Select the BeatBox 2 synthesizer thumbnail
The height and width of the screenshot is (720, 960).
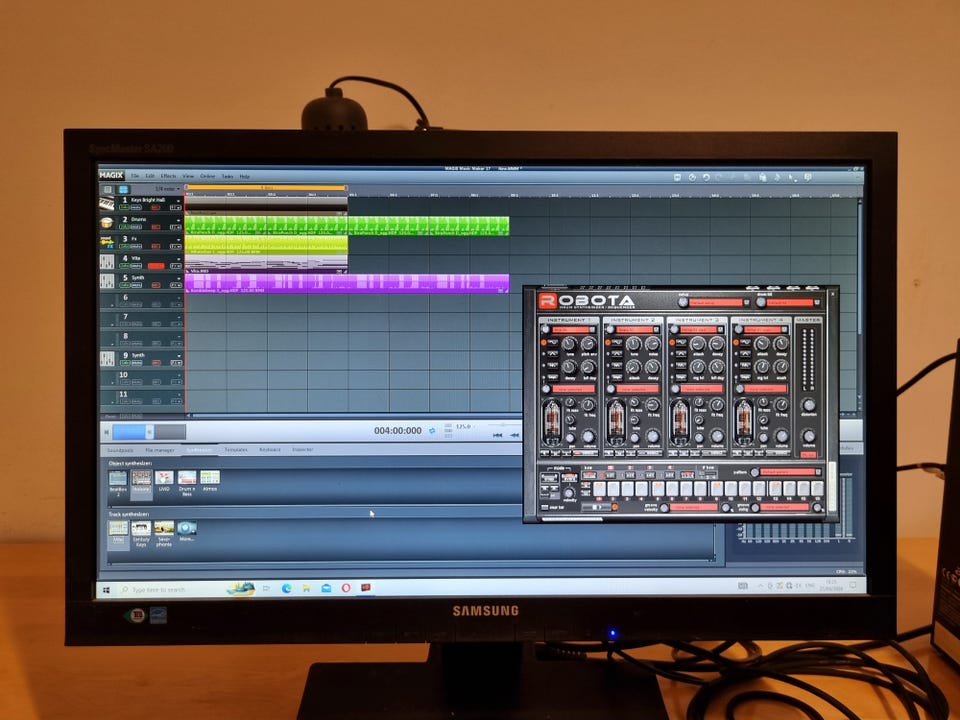click(118, 478)
